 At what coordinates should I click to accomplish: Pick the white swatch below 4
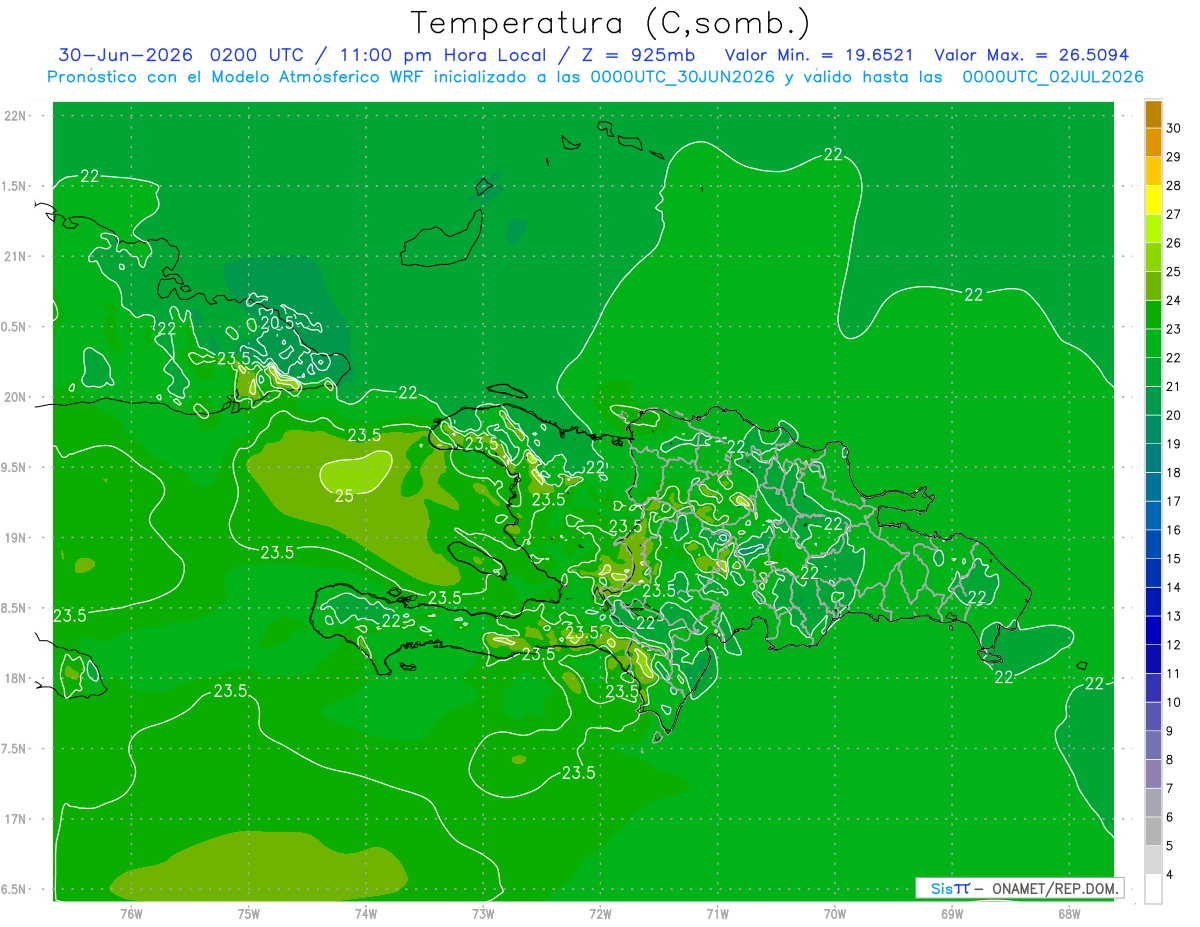[x=1153, y=889]
